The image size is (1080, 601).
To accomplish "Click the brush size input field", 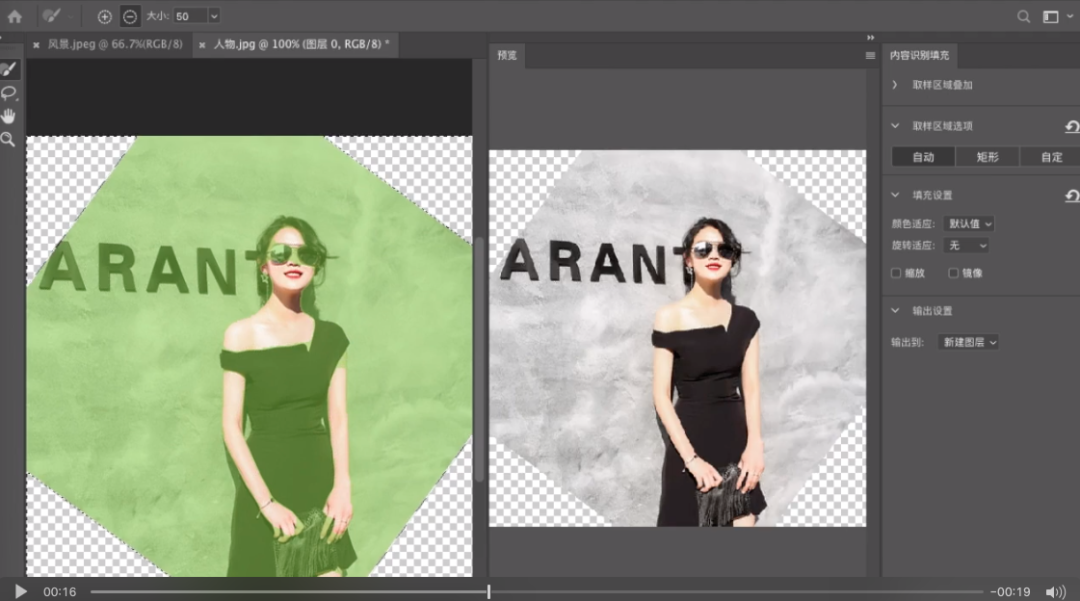I will [188, 16].
